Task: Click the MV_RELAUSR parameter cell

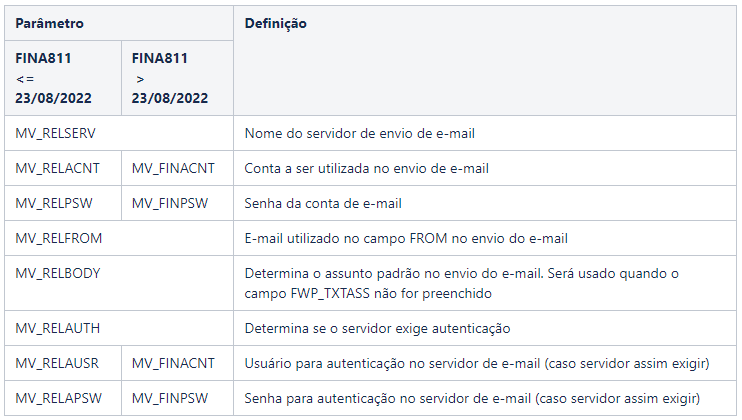Action: (63, 363)
